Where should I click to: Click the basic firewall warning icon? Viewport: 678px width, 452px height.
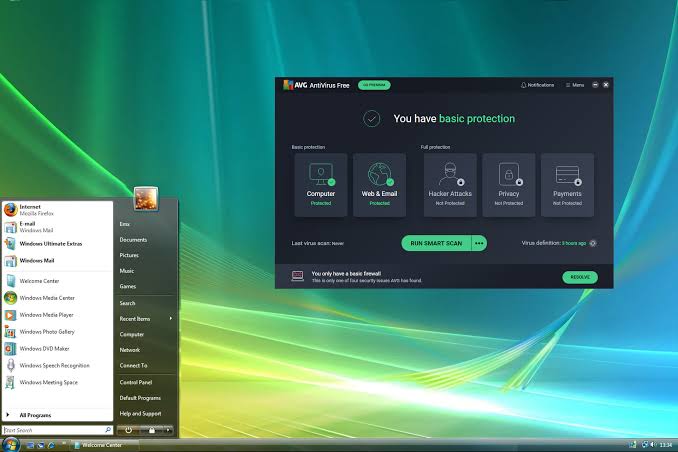[297, 276]
